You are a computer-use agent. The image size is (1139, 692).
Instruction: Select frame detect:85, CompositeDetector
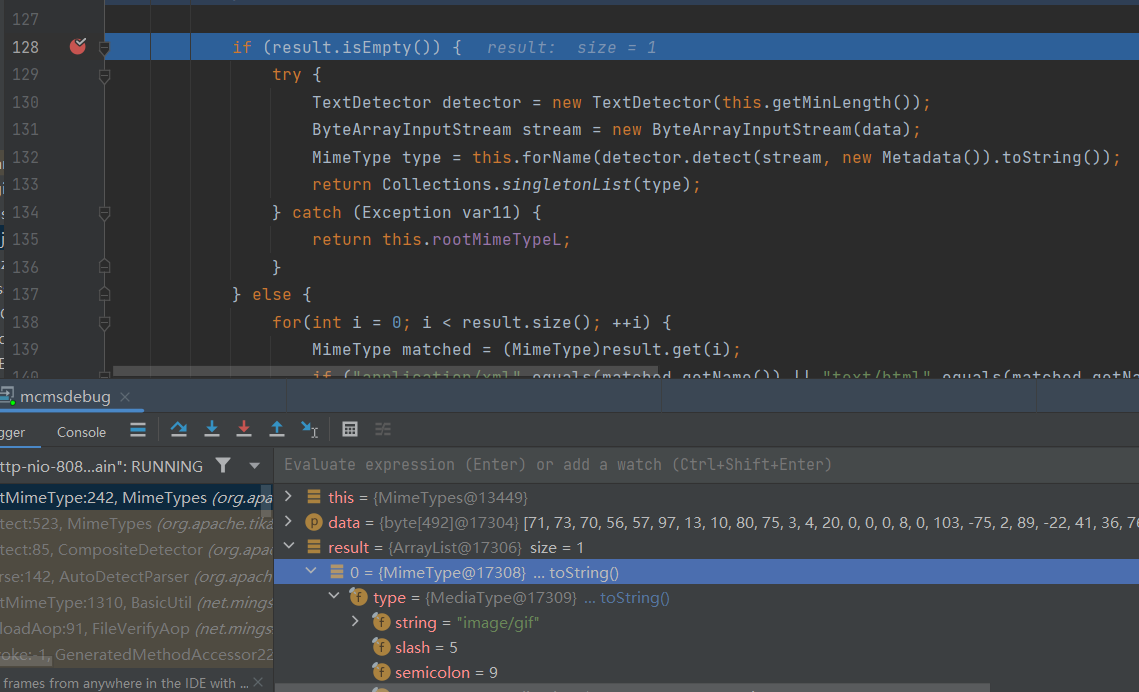pyautogui.click(x=137, y=550)
